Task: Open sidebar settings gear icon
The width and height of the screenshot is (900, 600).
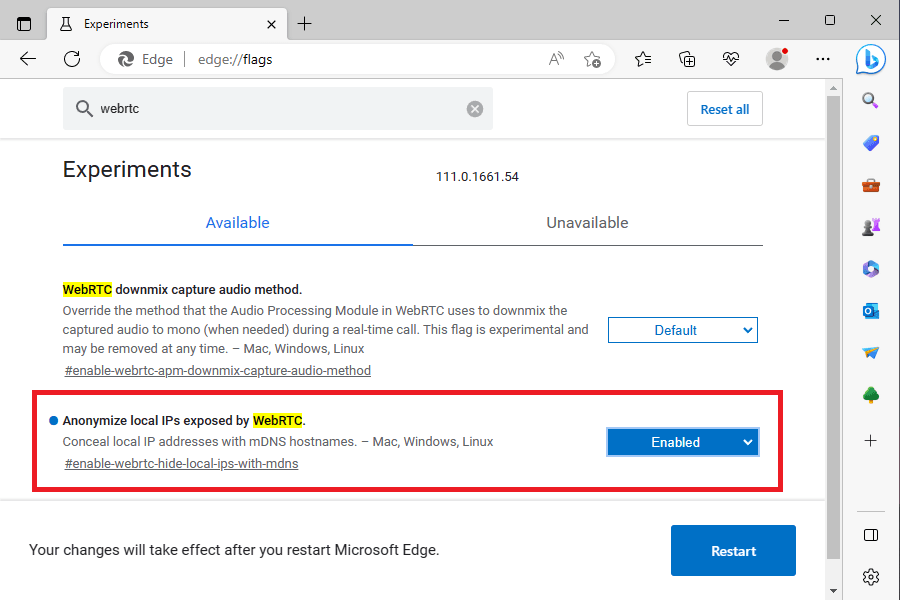Action: click(x=871, y=576)
